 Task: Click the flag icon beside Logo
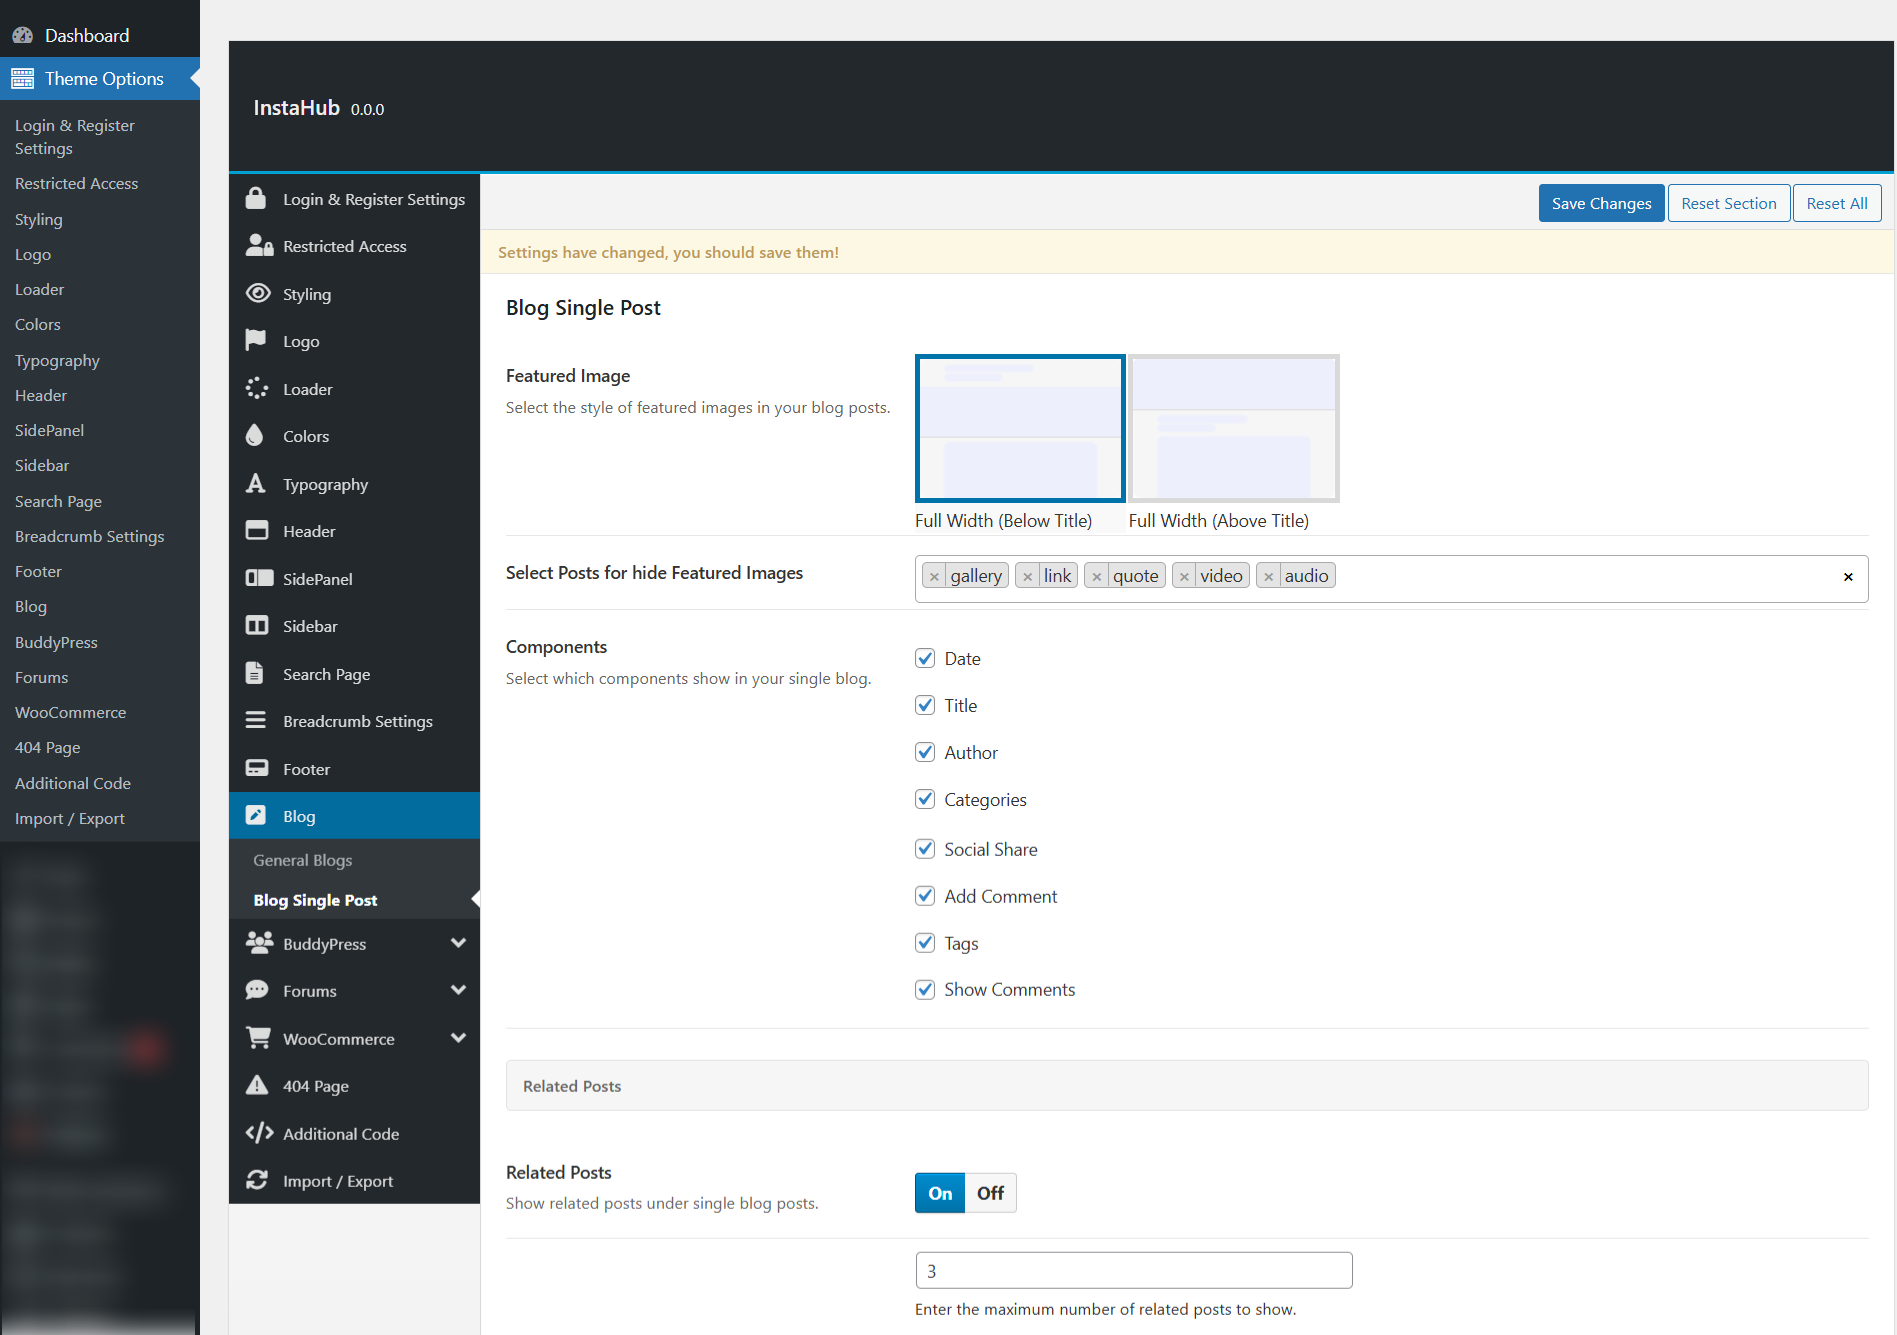[x=256, y=340]
